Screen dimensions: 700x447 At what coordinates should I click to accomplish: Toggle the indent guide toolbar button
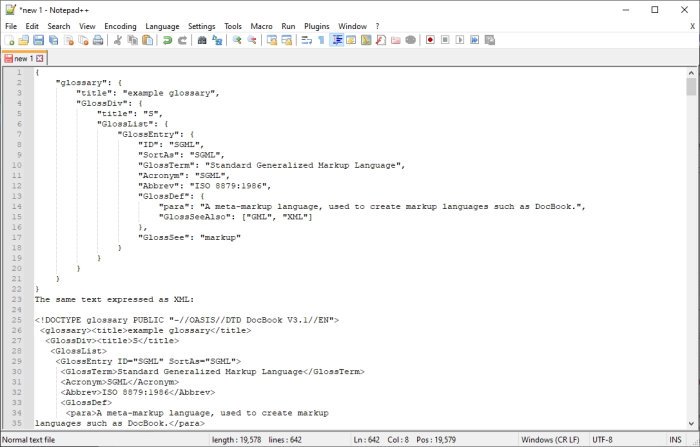coord(337,40)
